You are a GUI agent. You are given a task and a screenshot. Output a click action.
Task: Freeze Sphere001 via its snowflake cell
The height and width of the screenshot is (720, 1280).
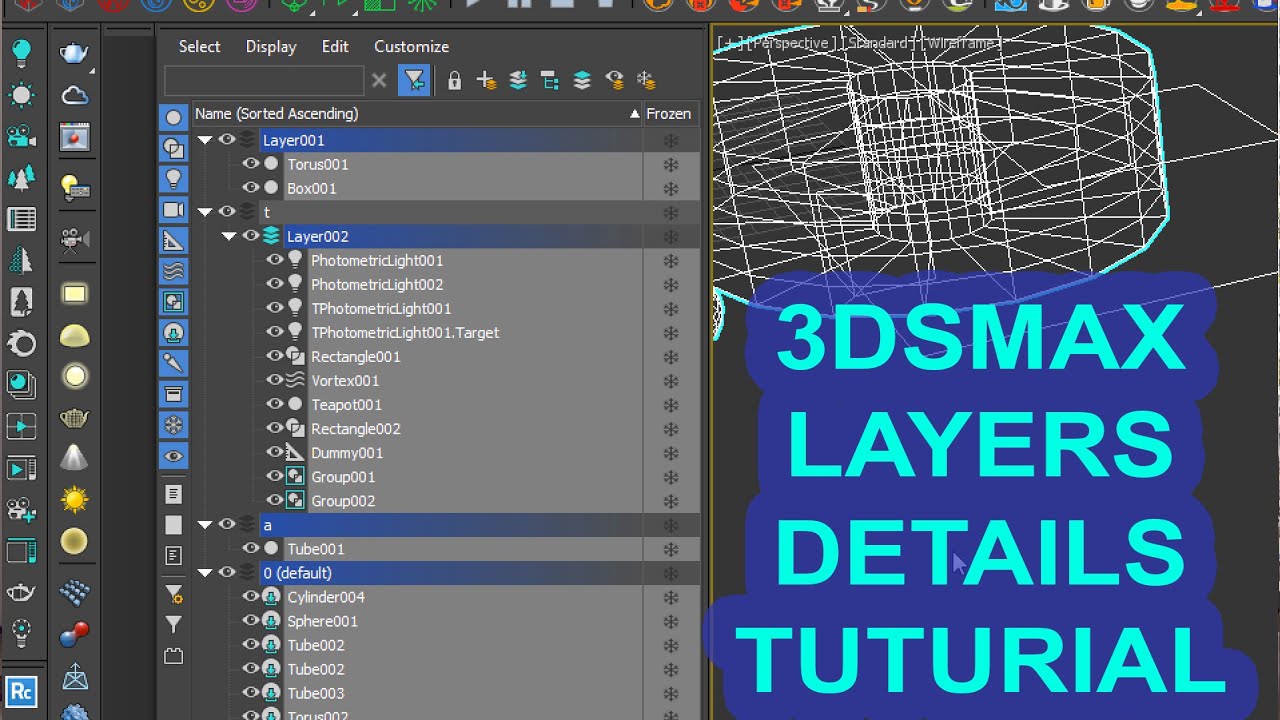[x=671, y=621]
